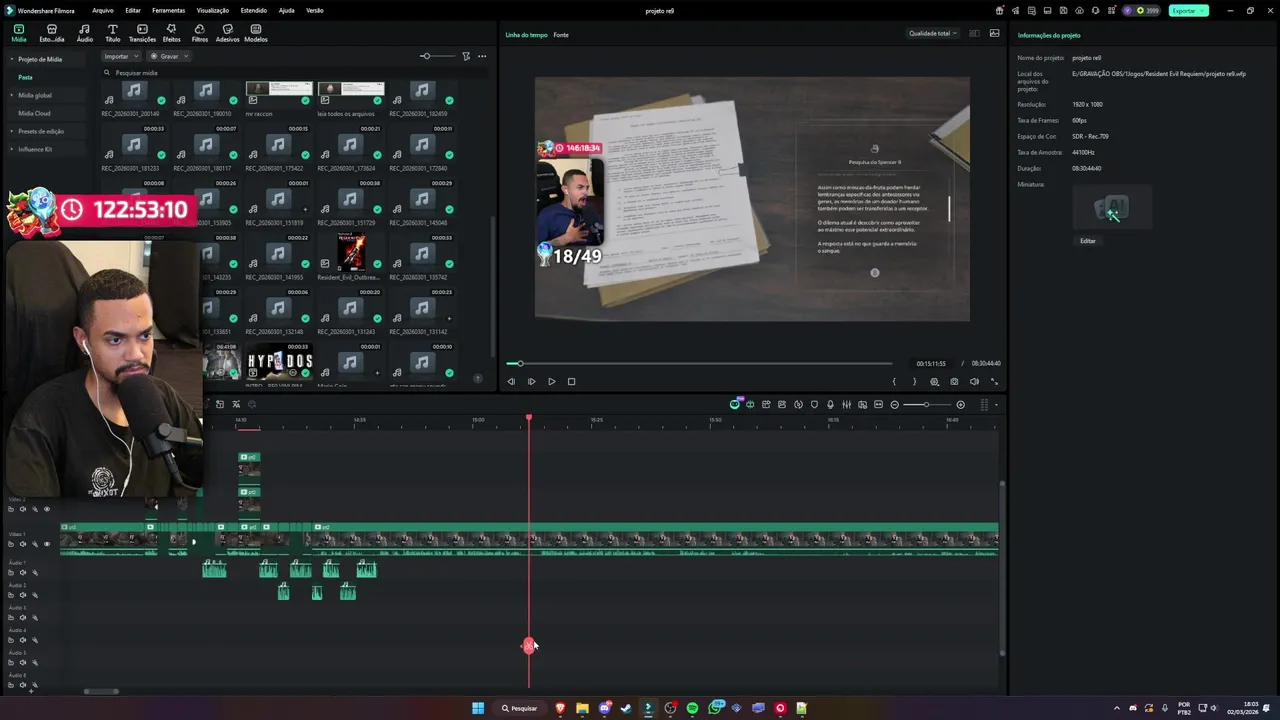Screen dimensions: 1280x720
Task: Open the Visualização menu
Action: tap(213, 10)
